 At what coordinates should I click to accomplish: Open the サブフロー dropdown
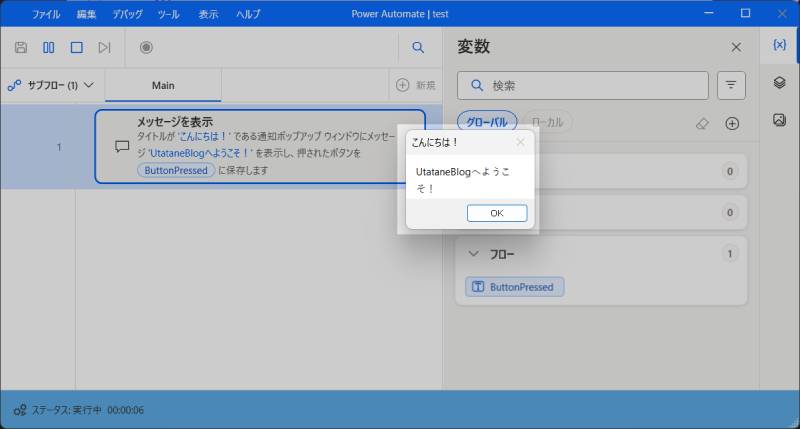[51, 85]
